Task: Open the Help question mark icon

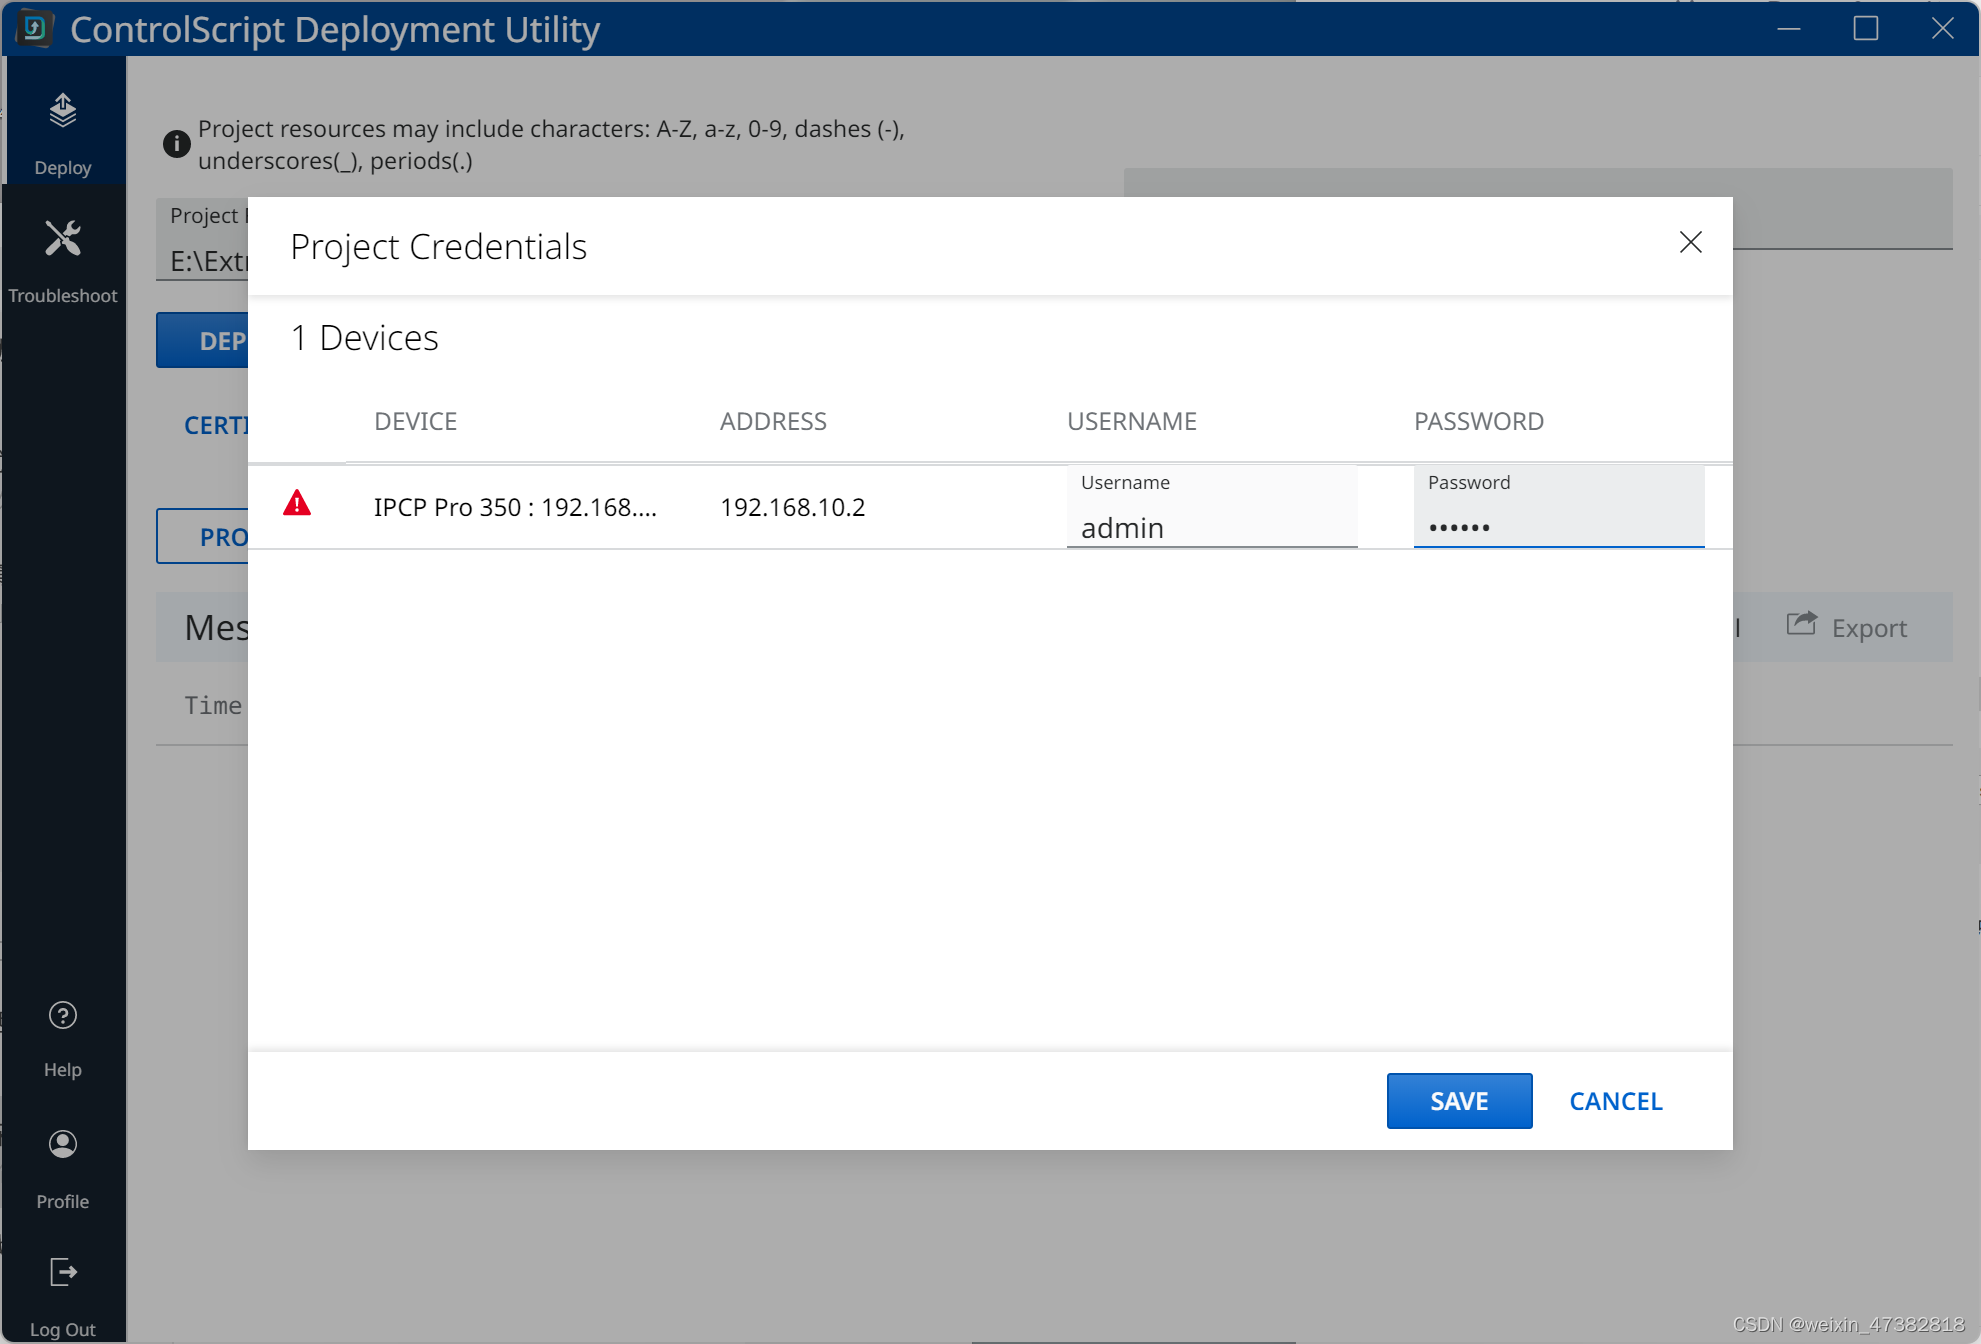Action: (63, 1016)
